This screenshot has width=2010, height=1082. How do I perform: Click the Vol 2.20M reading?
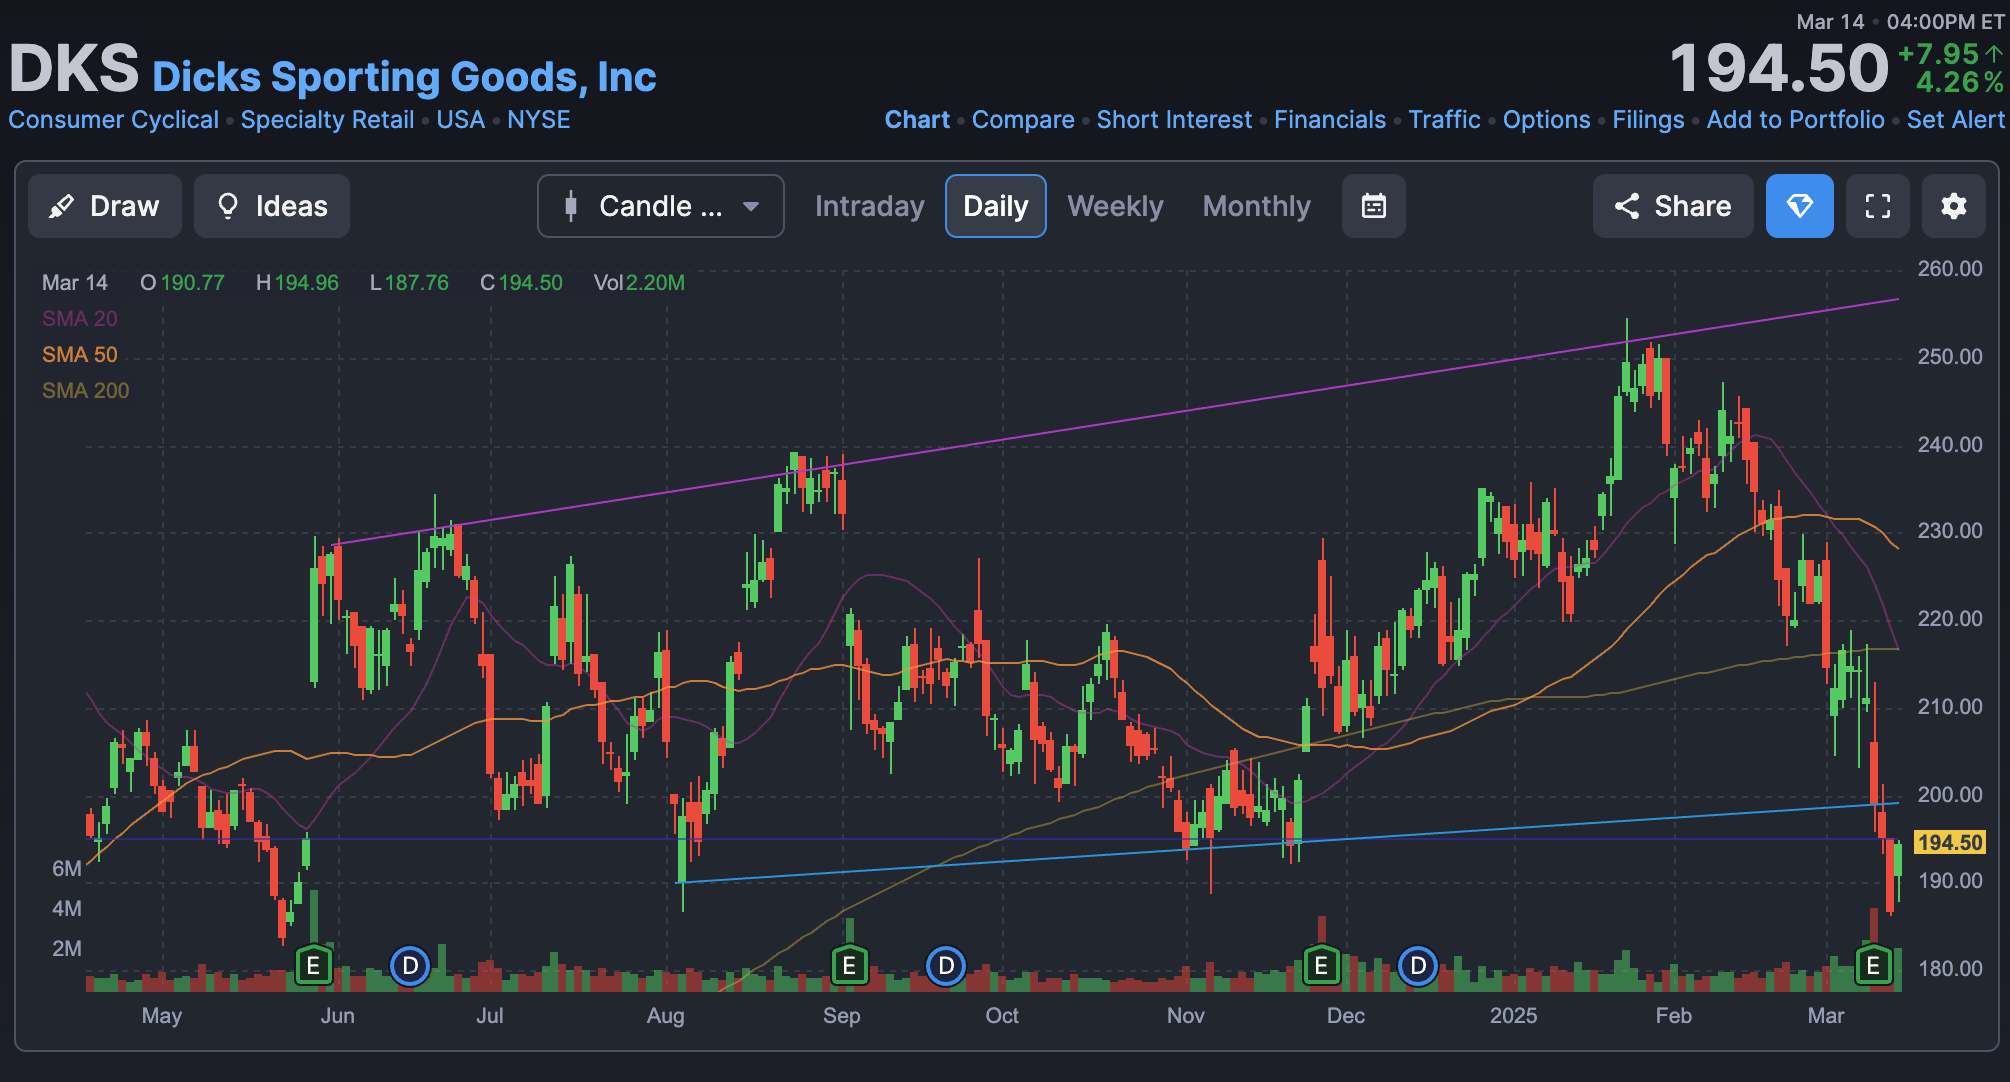(x=639, y=283)
